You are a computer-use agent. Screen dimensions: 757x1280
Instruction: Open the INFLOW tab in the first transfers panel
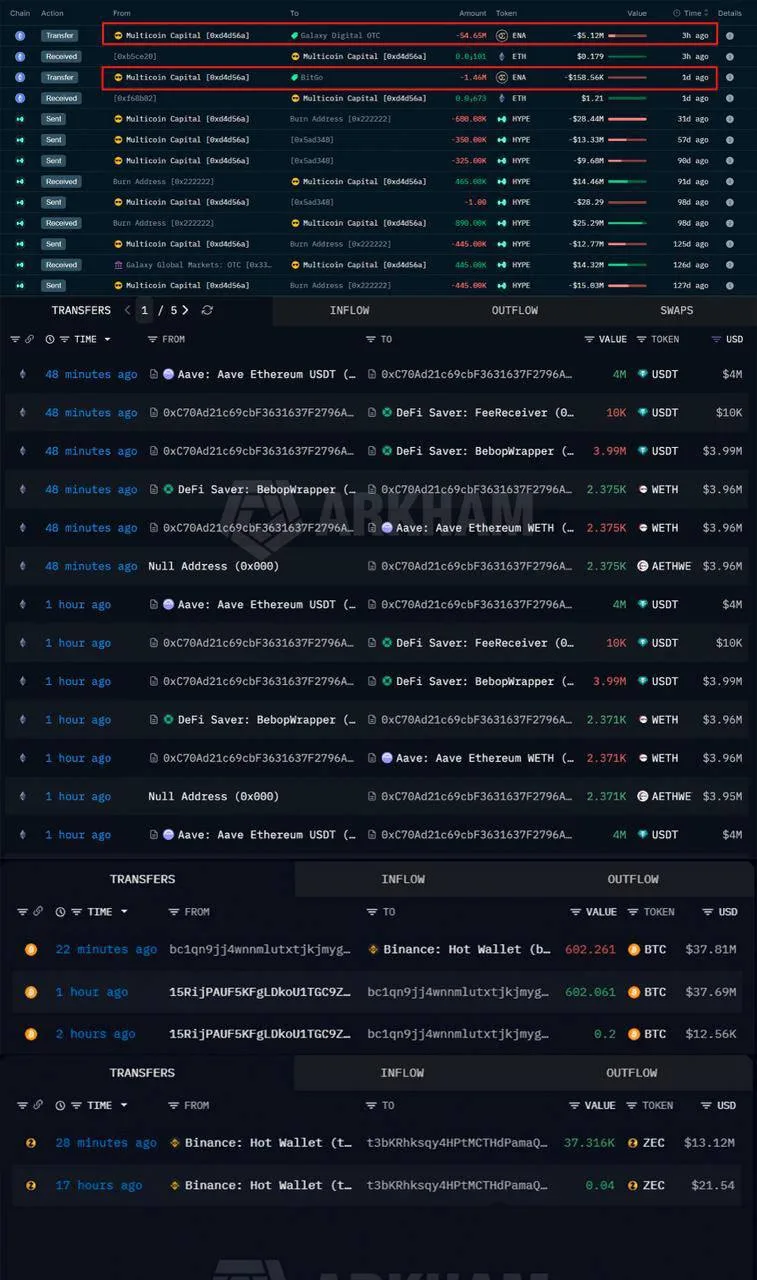(x=349, y=310)
